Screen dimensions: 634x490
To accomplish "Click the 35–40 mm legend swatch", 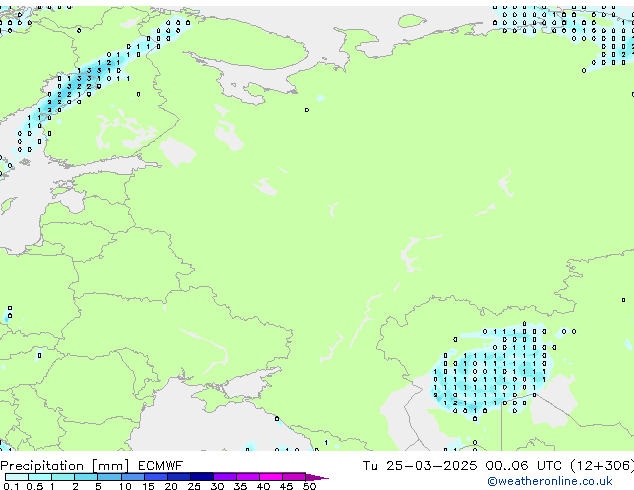I will [x=248, y=477].
